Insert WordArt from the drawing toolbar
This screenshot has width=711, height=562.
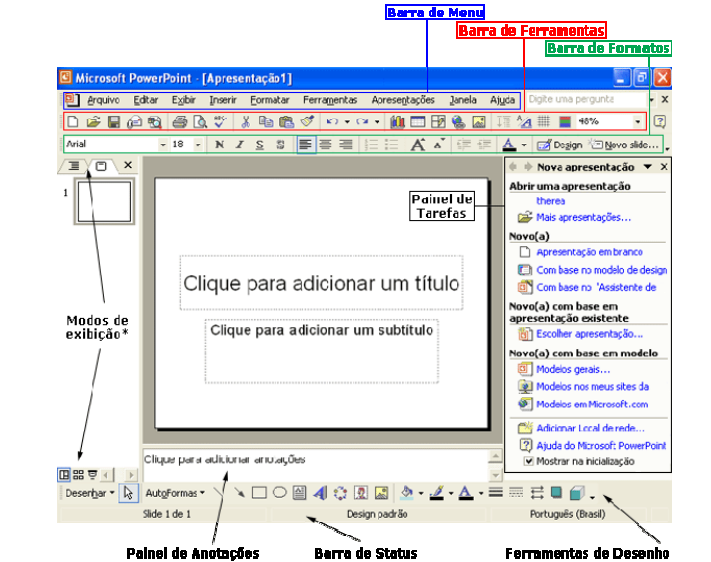coord(320,493)
